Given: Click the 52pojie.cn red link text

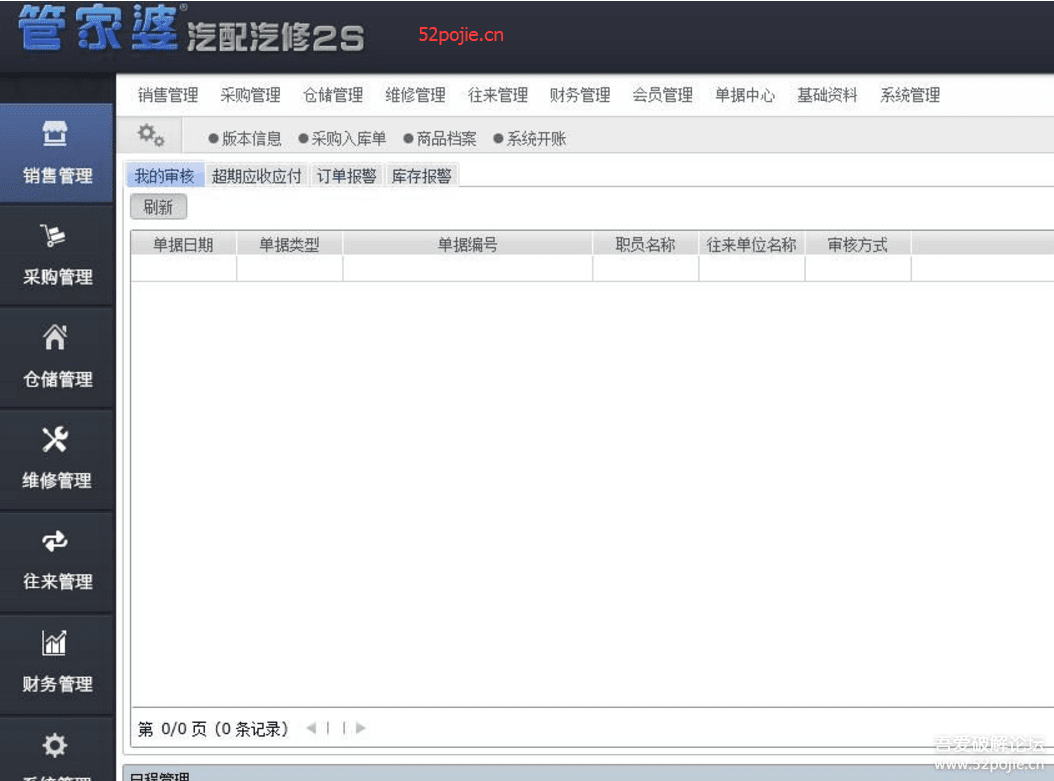Looking at the screenshot, I should (x=460, y=35).
